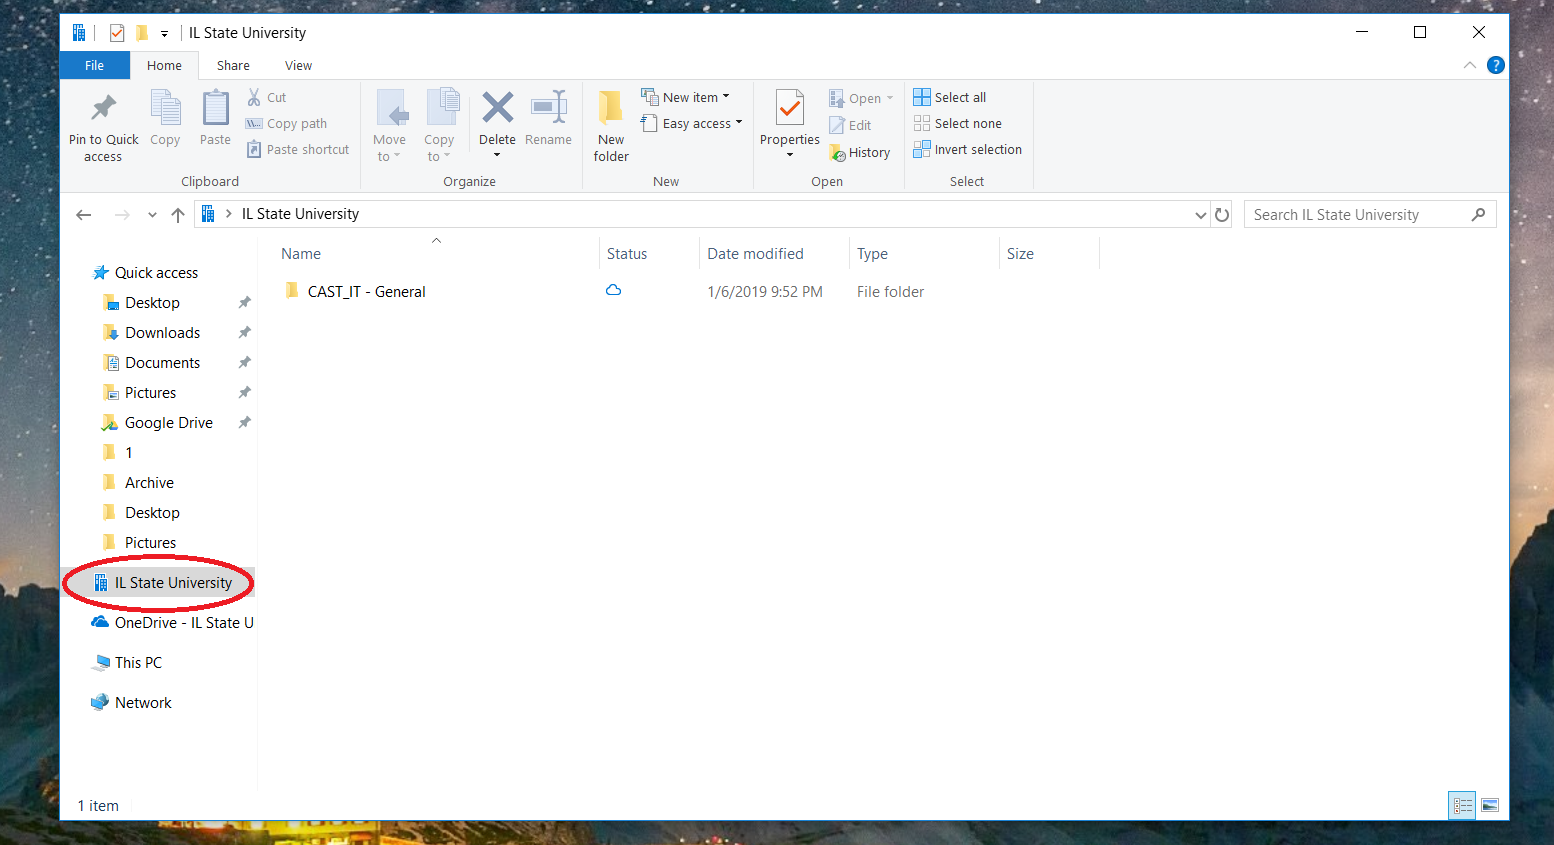Click Pin to Quick access icon

tap(103, 108)
